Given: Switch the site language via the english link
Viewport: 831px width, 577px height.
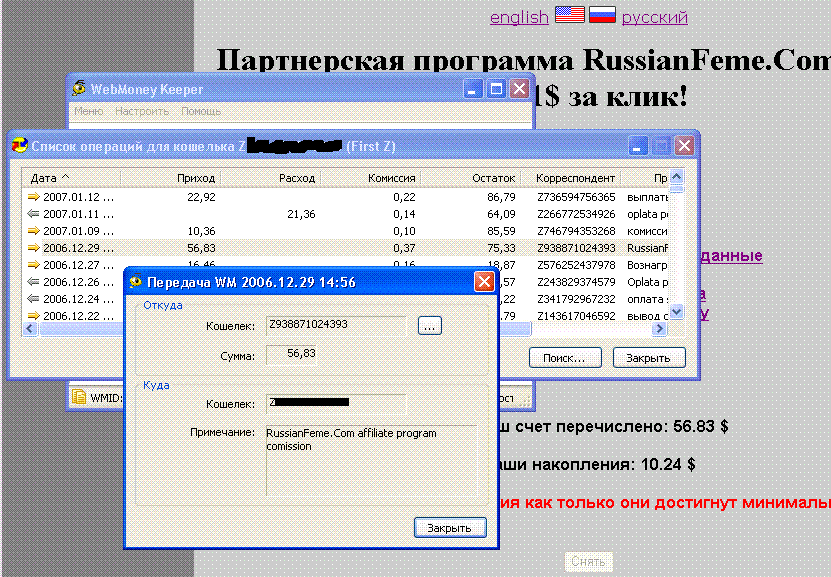Looking at the screenshot, I should coord(518,17).
